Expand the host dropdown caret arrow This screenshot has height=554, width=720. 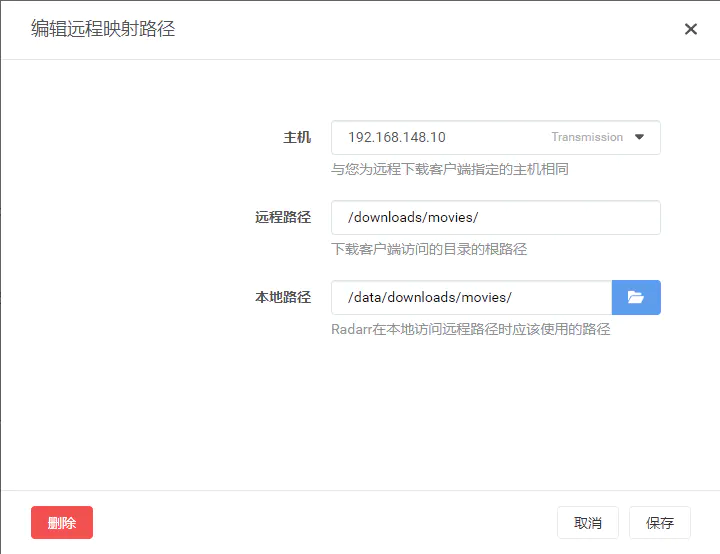[639, 137]
